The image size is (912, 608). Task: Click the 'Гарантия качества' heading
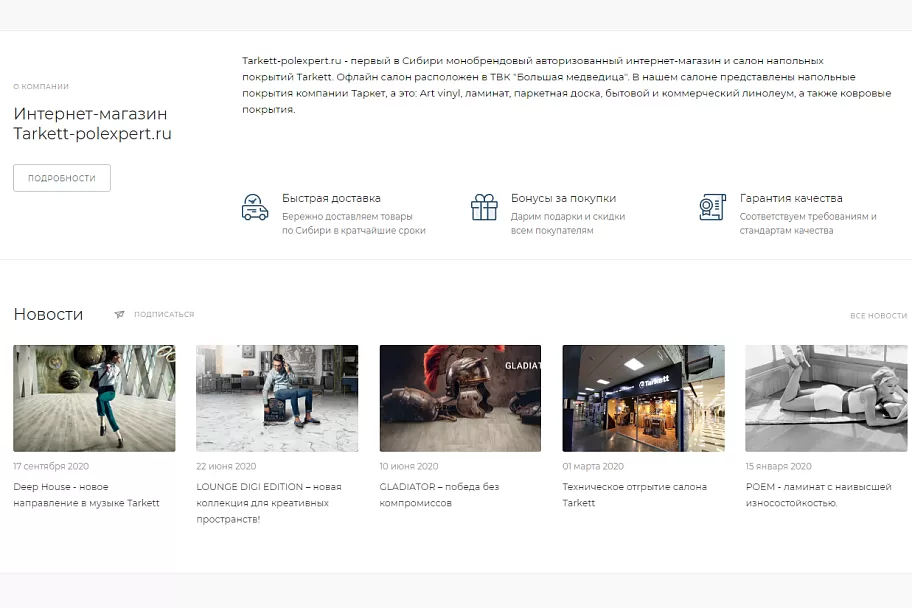(x=791, y=198)
